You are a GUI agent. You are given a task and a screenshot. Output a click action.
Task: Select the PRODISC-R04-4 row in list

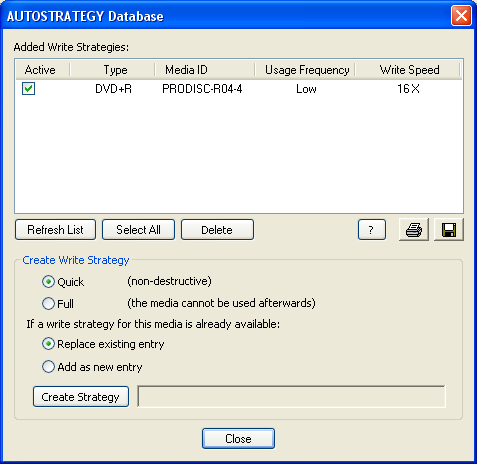[239, 89]
